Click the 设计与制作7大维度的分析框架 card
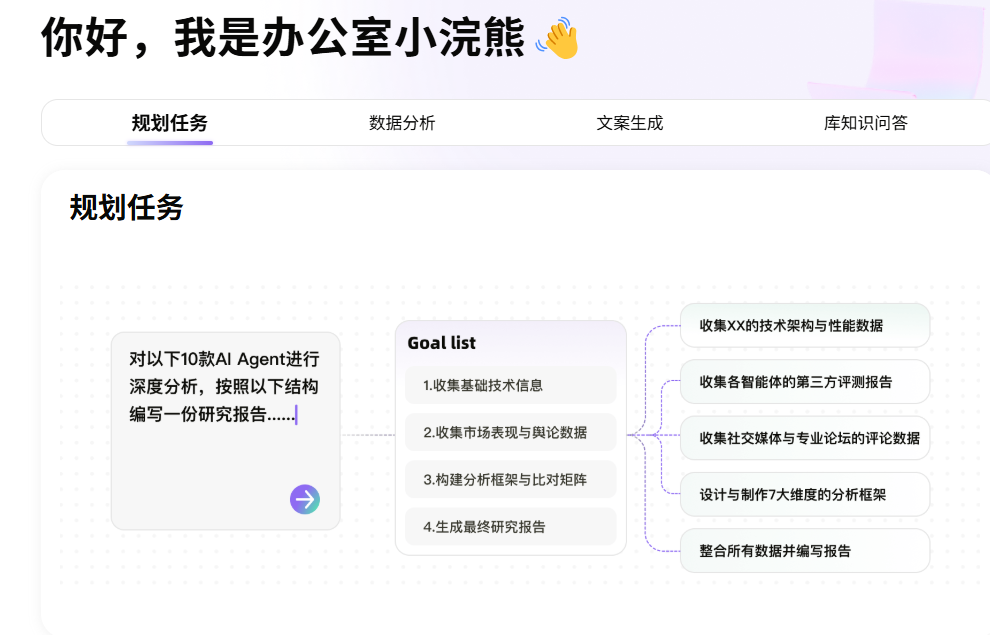The width and height of the screenshot is (990, 635). (x=805, y=494)
